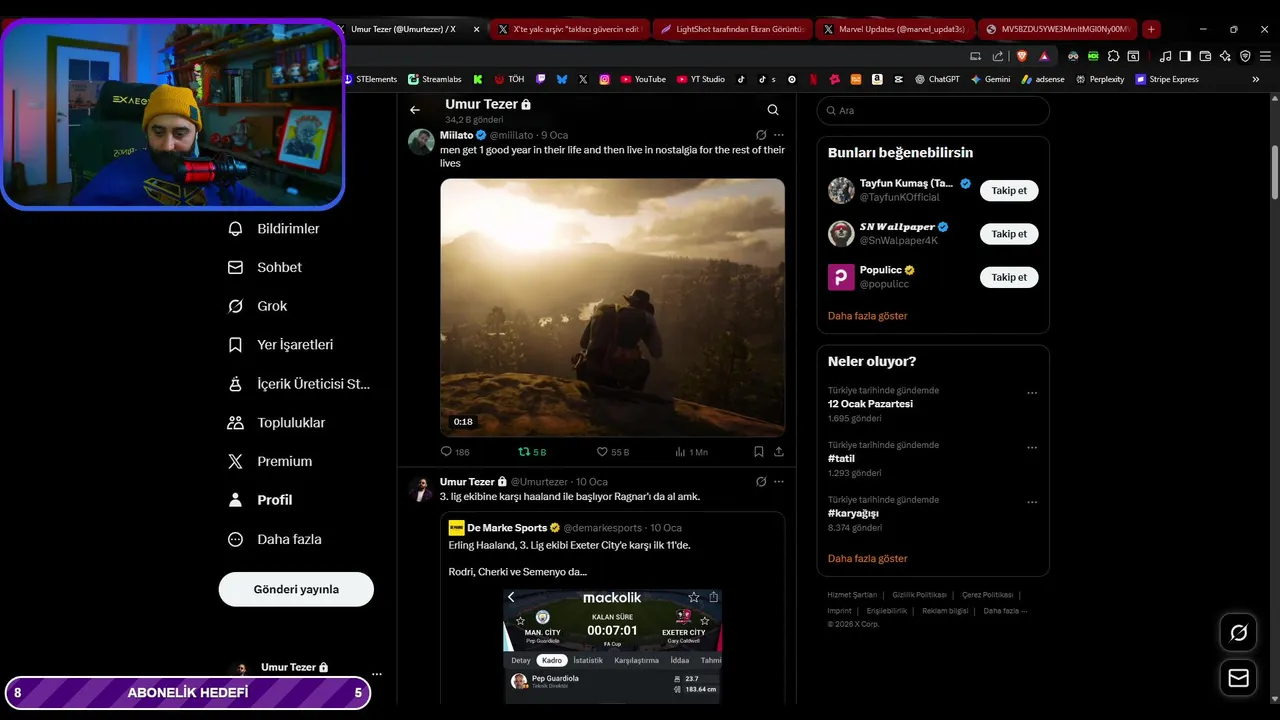Open Streamlabs bookmark
Image resolution: width=1280 pixels, height=720 pixels.
(x=435, y=79)
